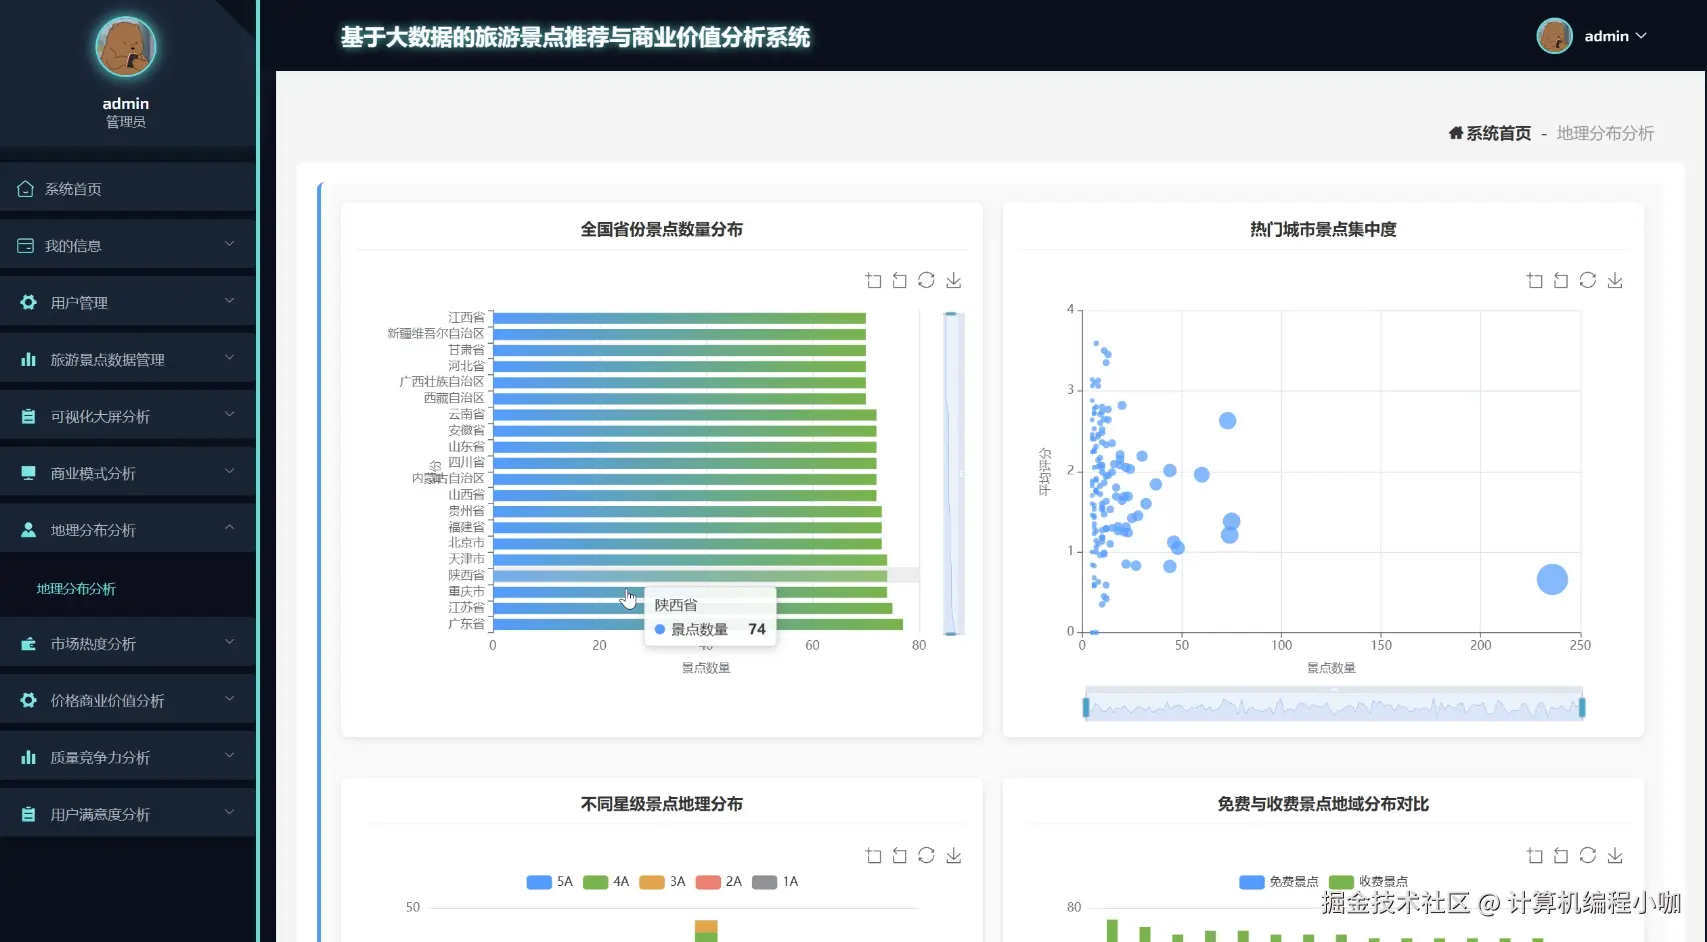Click the admin avatar in sidebar
Image resolution: width=1707 pixels, height=942 pixels.
click(x=126, y=46)
